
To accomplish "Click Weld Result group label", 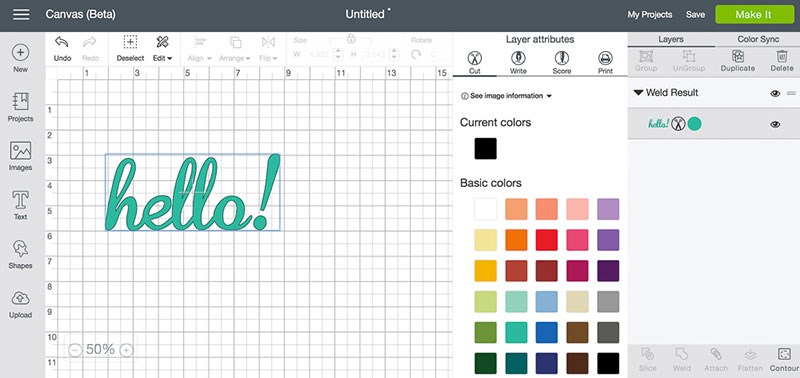I will pos(672,93).
